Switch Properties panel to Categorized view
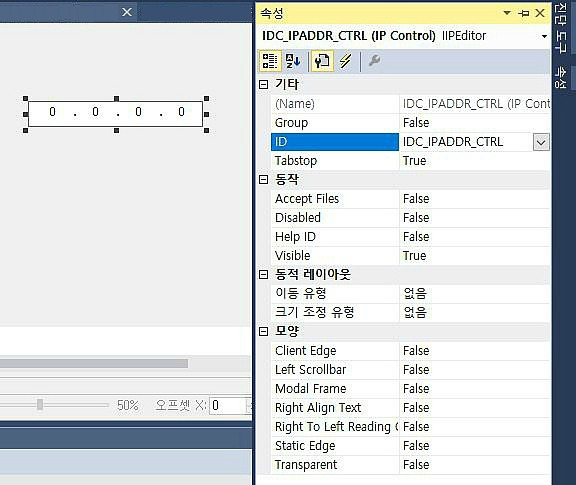Viewport: 576px width, 485px height. coord(270,61)
